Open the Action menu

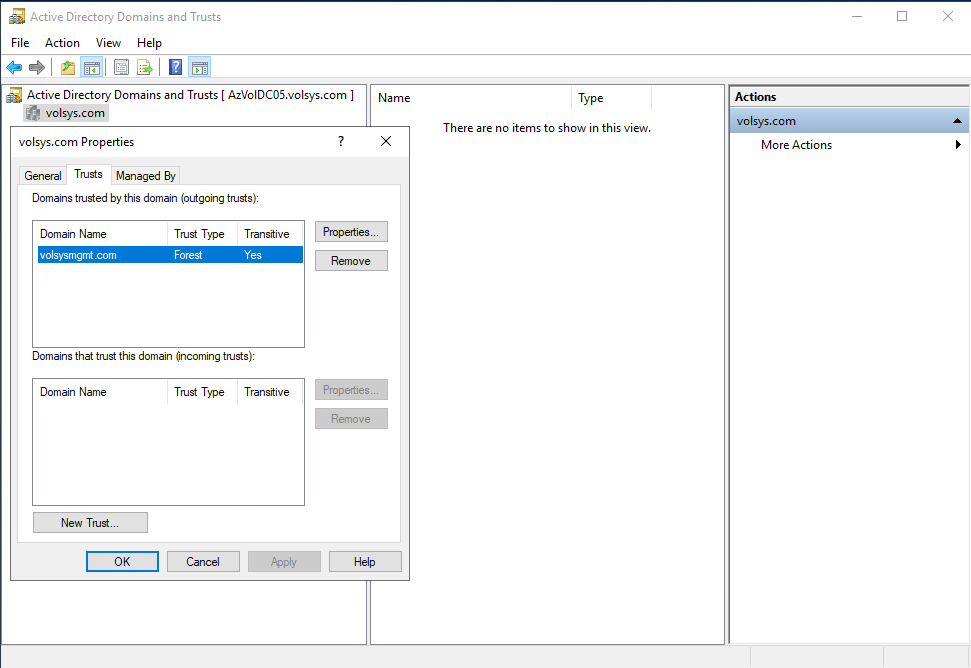(62, 43)
